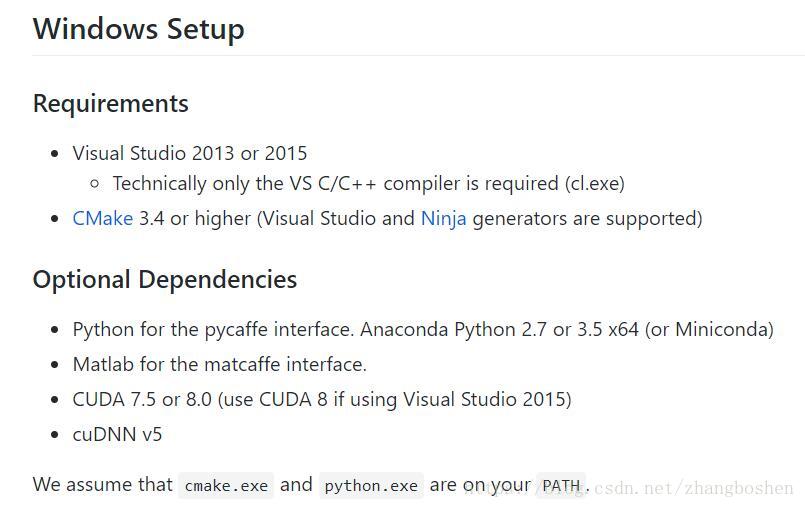Click the Visual Studio 2013 or 2015 item

(190, 153)
